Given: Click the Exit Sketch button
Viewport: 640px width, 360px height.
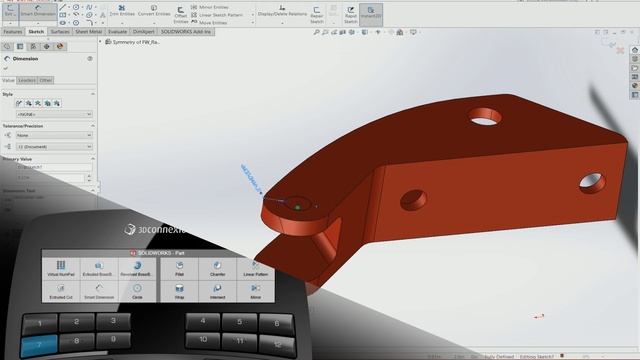Looking at the screenshot, I should point(10,11).
